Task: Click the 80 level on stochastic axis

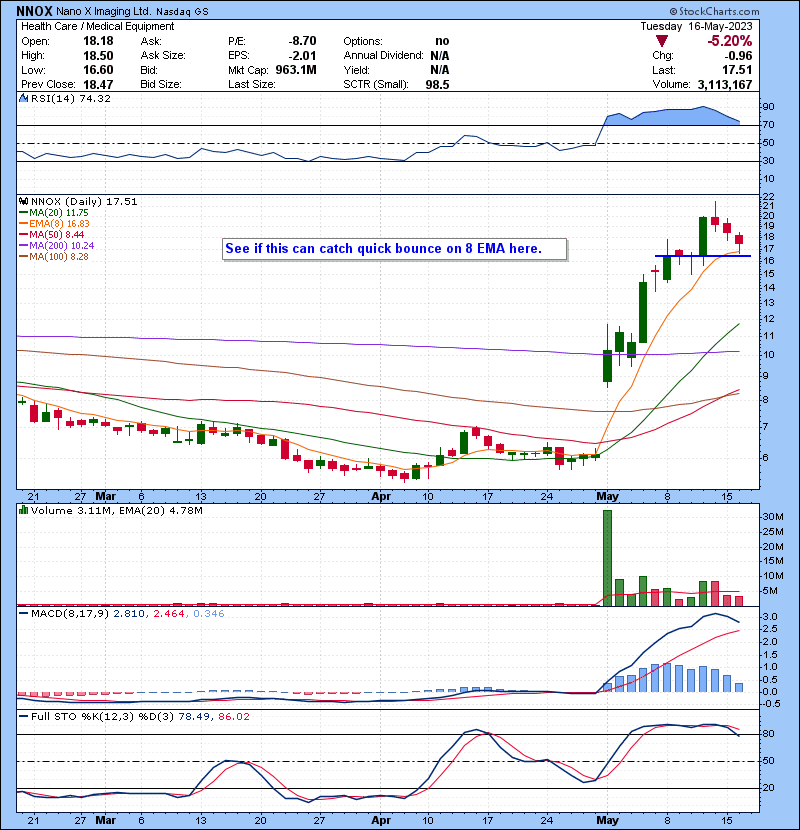Action: tap(768, 734)
